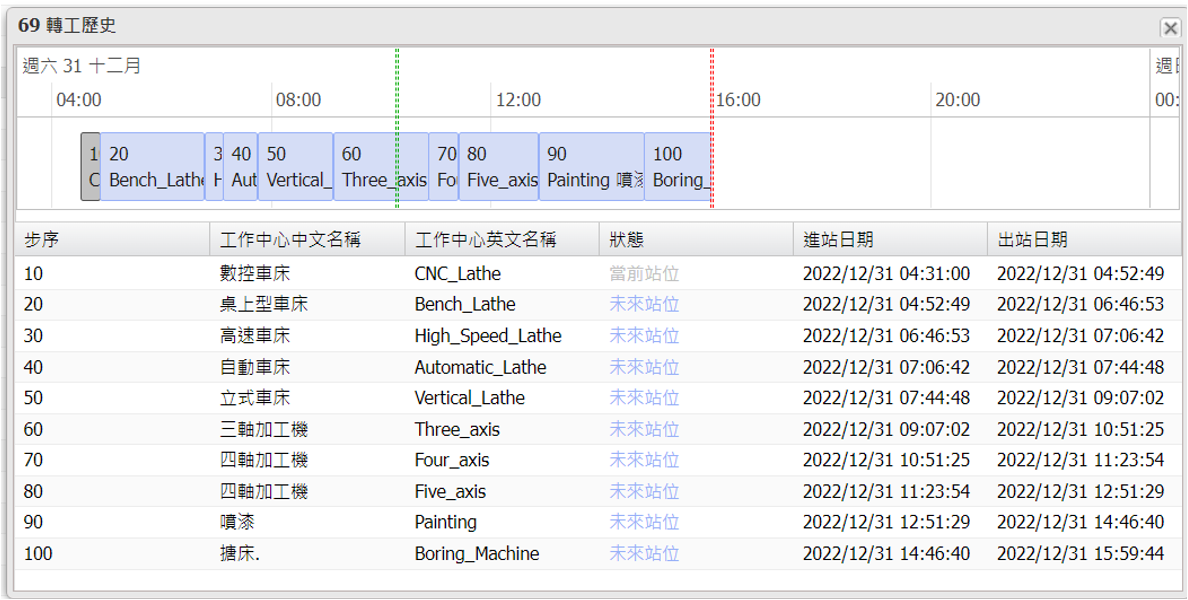This screenshot has height=600, width=1188.
Task: Select the 50 Vertical_Lathe timeline block
Action: (295, 167)
